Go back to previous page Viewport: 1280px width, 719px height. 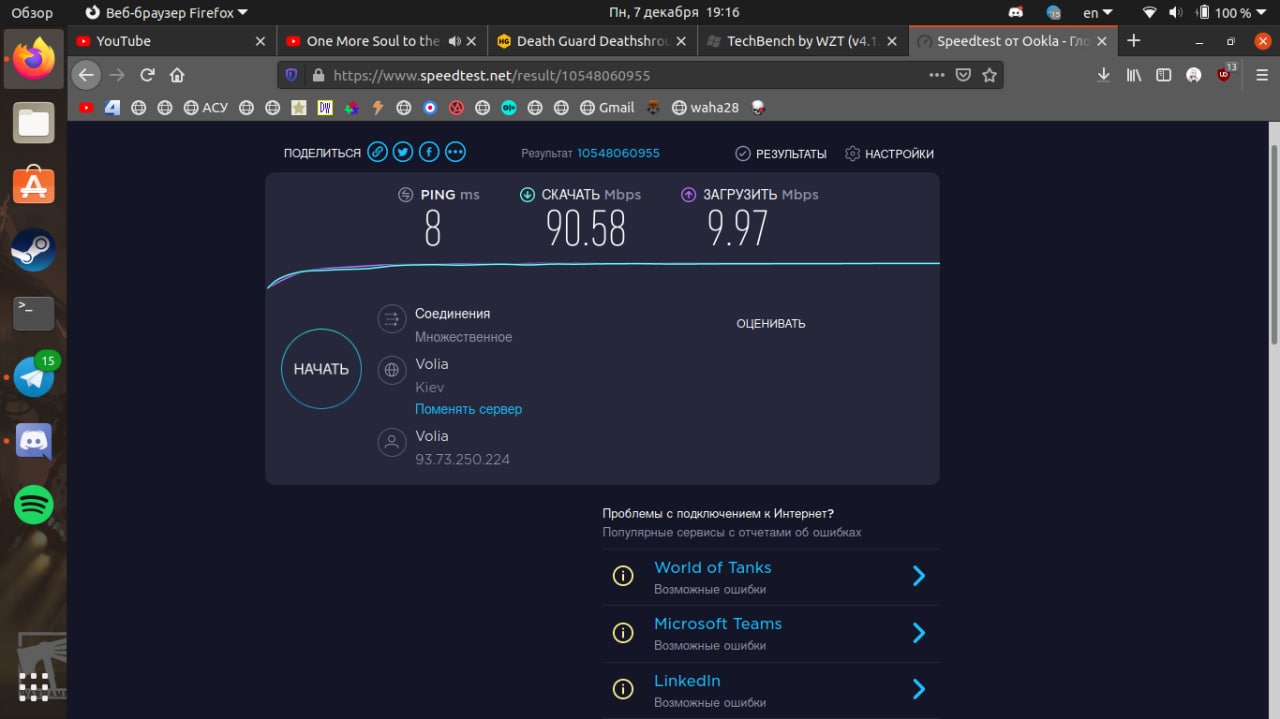click(x=86, y=75)
